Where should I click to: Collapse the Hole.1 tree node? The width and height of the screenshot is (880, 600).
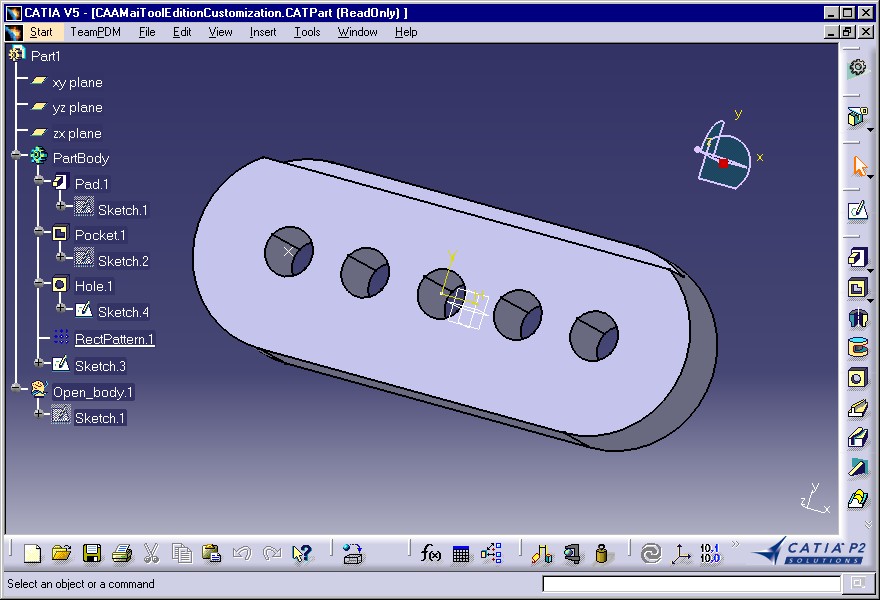pyautogui.click(x=38, y=283)
